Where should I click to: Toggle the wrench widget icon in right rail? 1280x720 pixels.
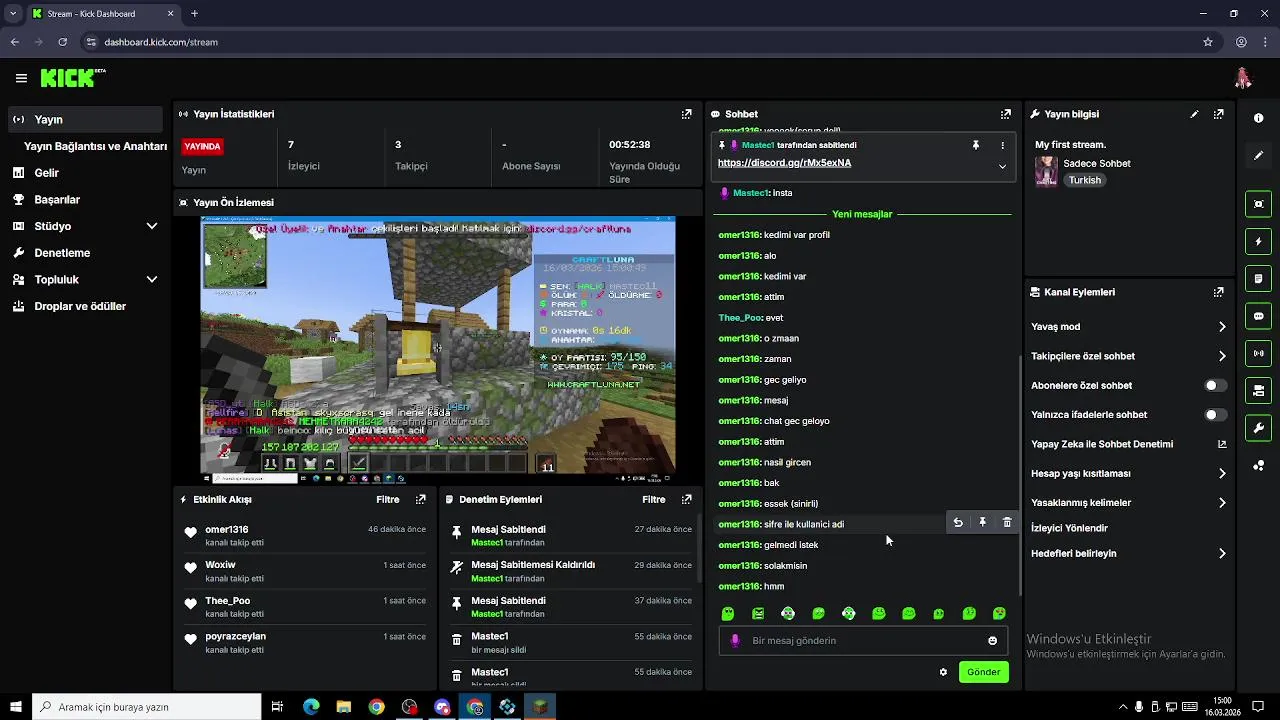(1258, 428)
